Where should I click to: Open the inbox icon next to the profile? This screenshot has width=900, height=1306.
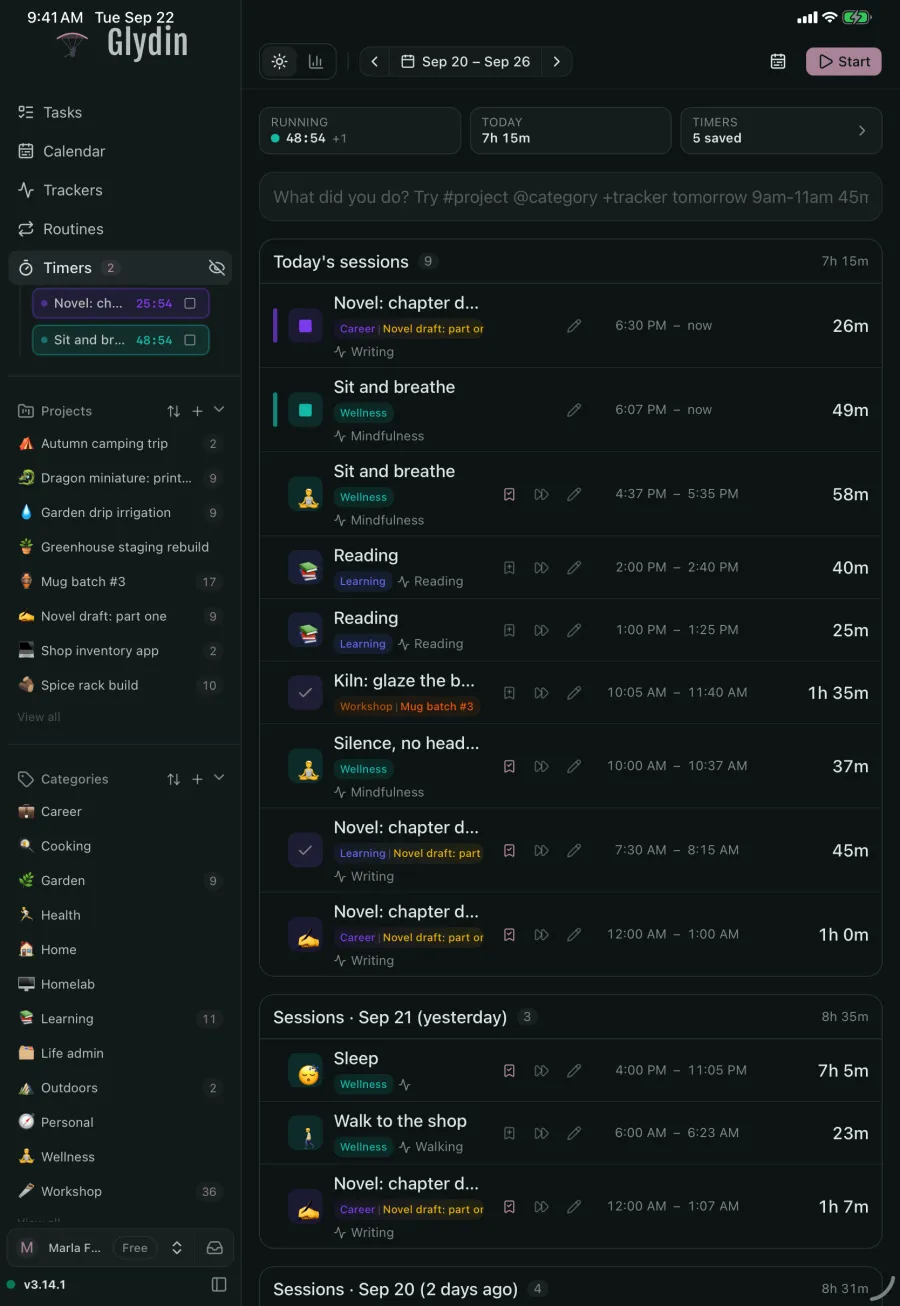pyautogui.click(x=214, y=1248)
